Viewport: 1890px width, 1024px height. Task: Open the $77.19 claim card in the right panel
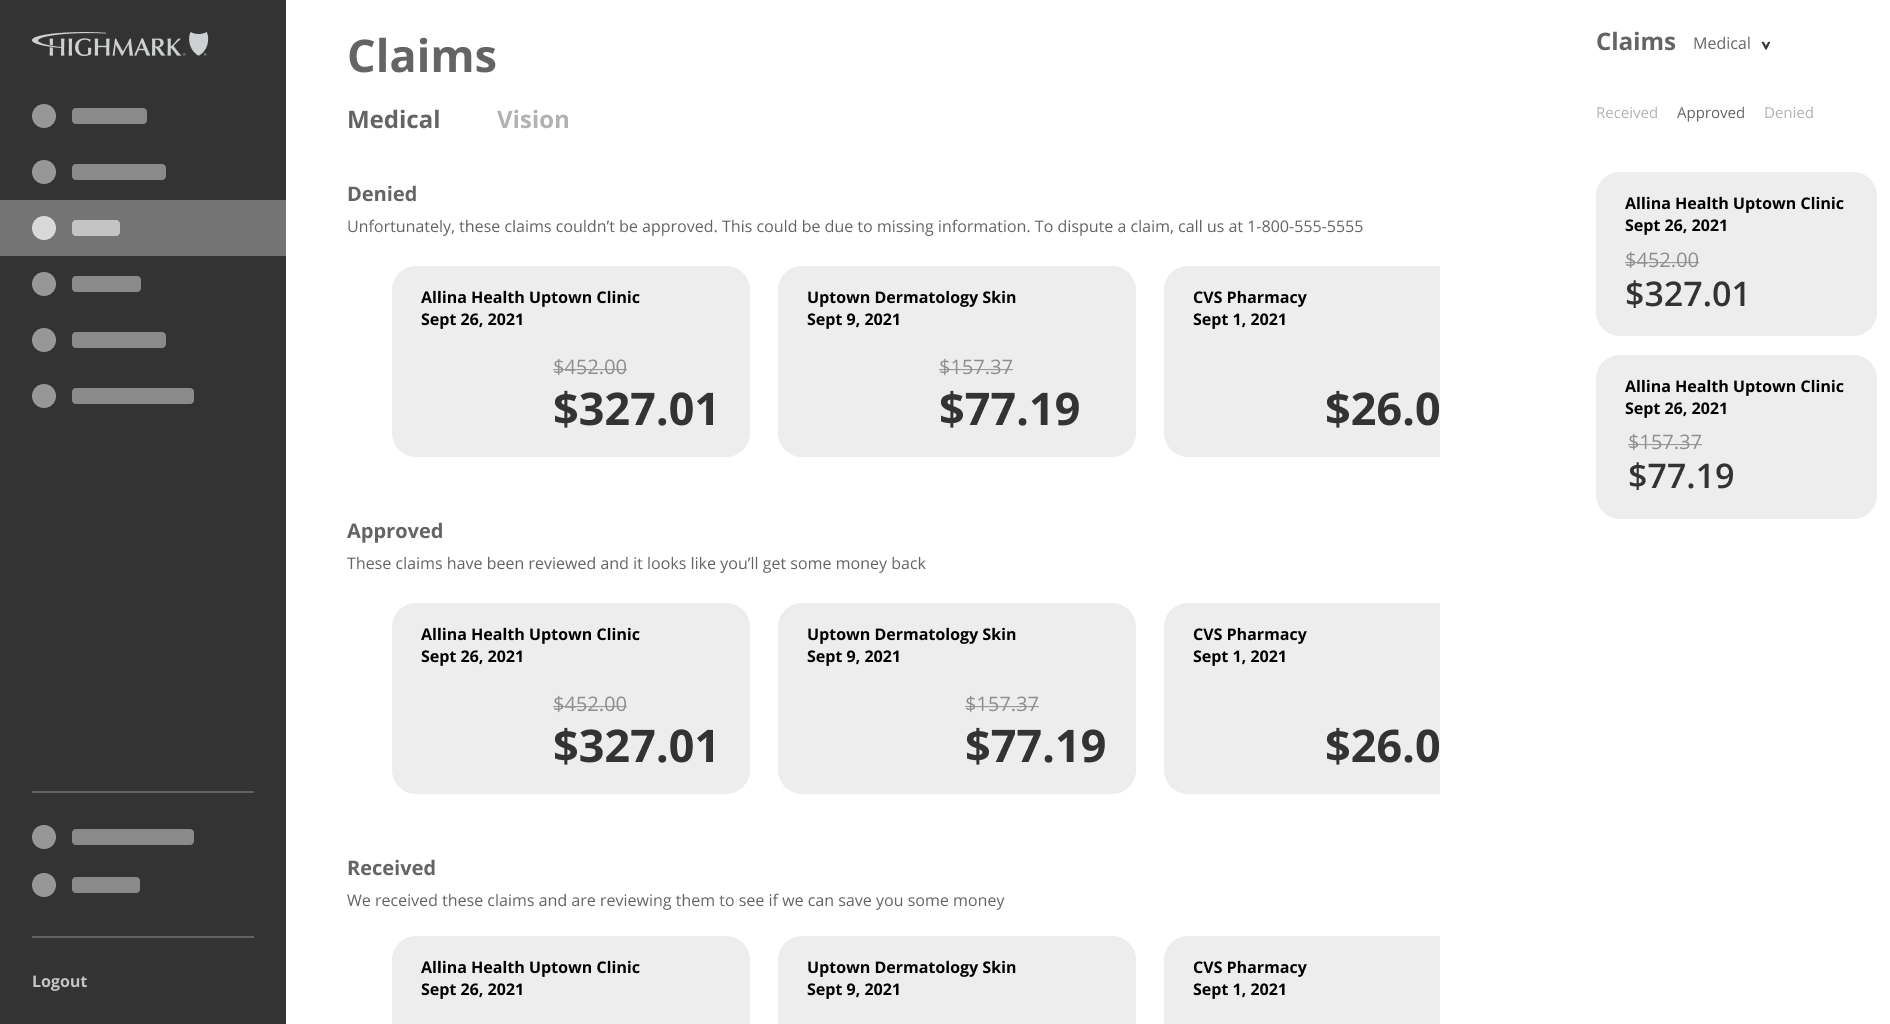pos(1736,437)
